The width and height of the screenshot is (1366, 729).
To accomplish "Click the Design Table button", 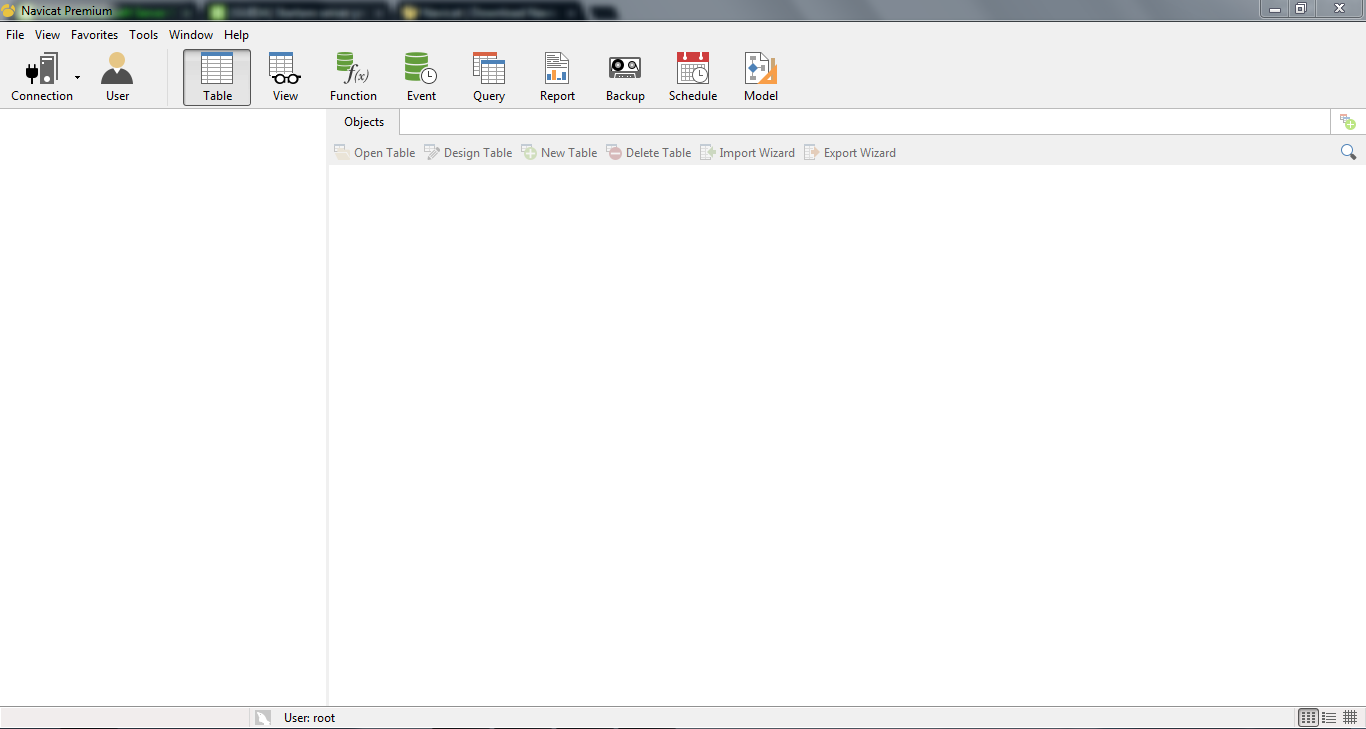I will coord(468,153).
